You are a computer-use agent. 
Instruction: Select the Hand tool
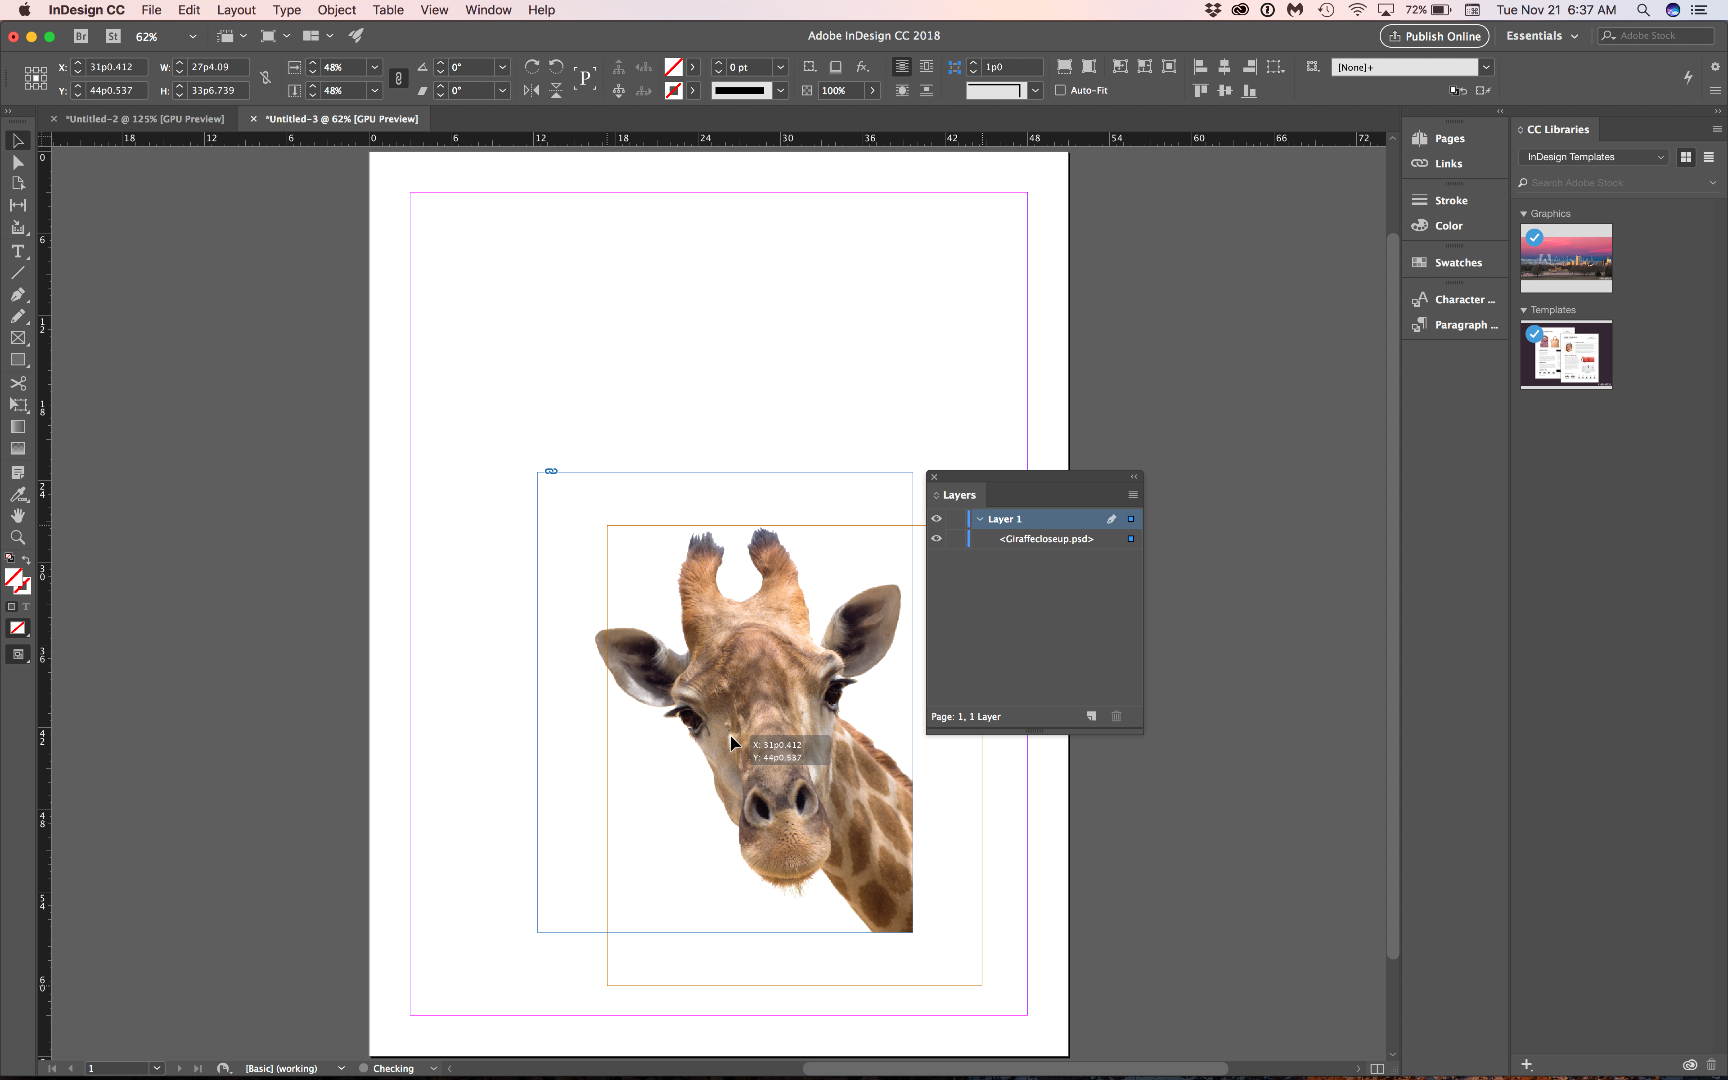(18, 516)
